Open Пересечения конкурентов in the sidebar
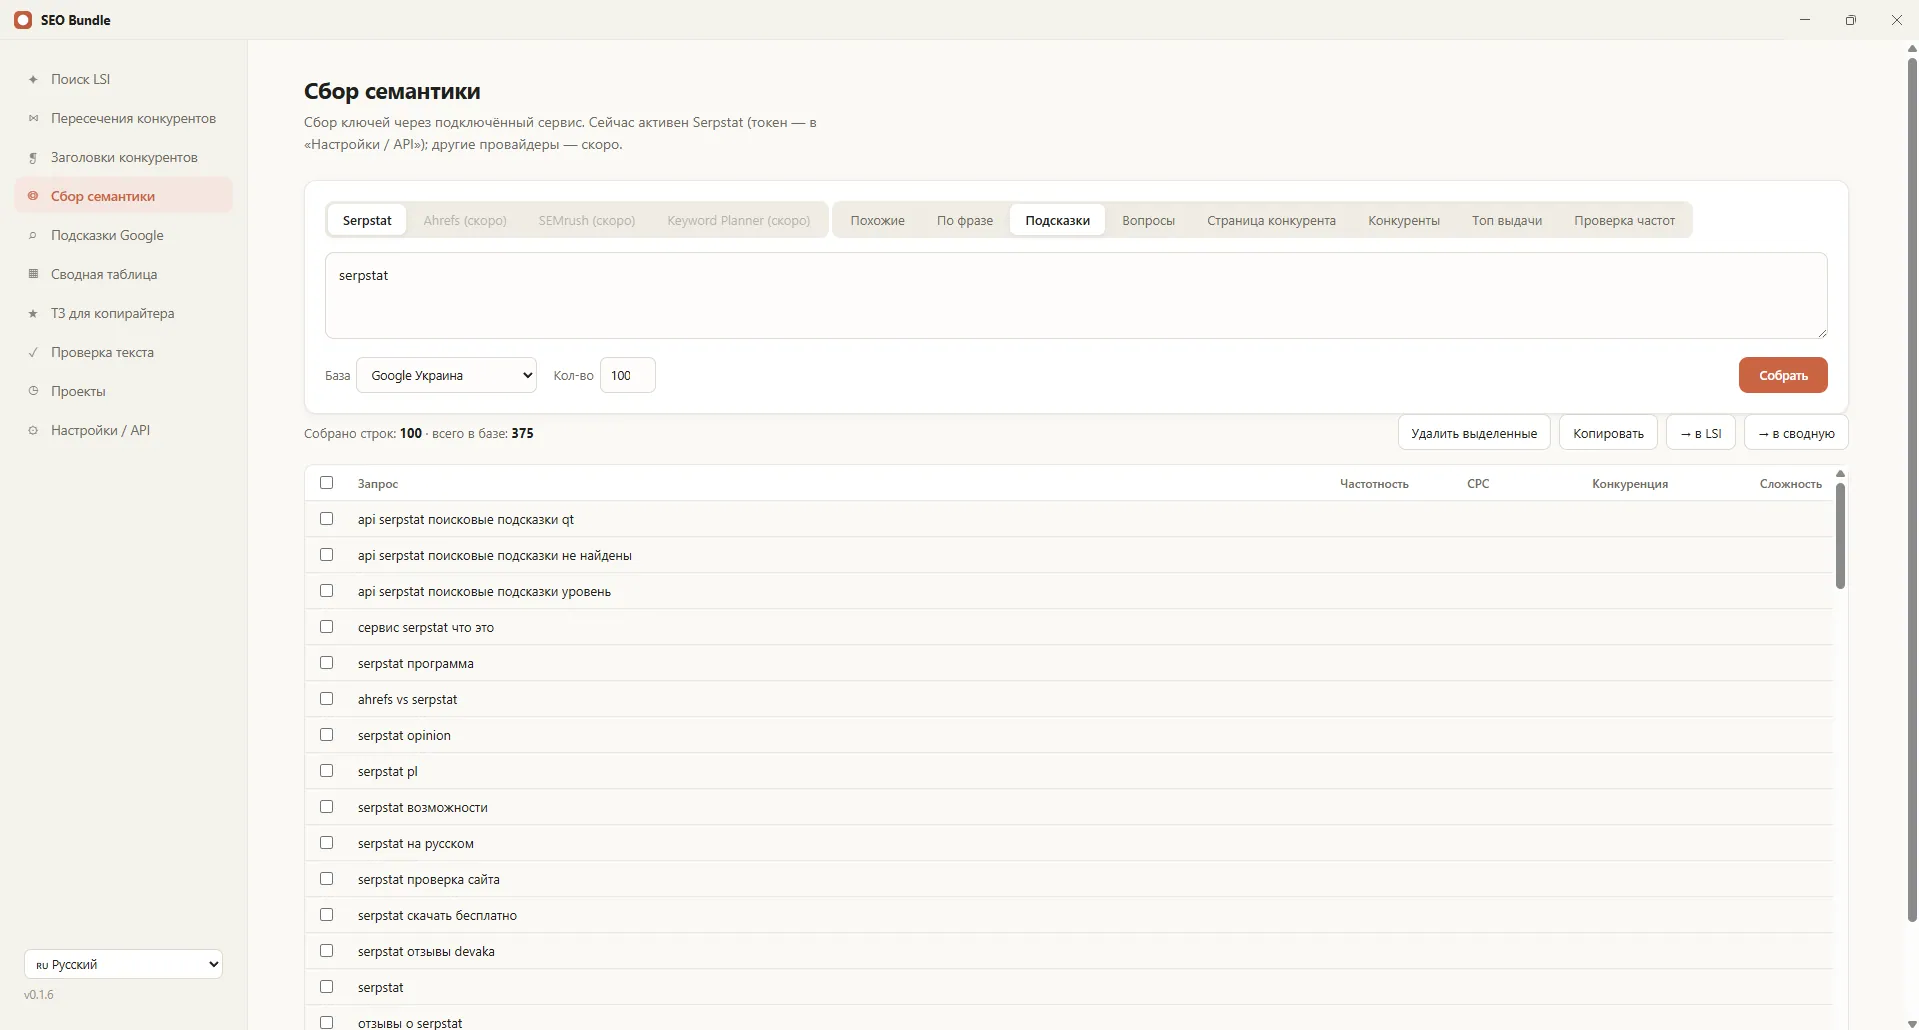The width and height of the screenshot is (1919, 1030). pyautogui.click(x=124, y=118)
